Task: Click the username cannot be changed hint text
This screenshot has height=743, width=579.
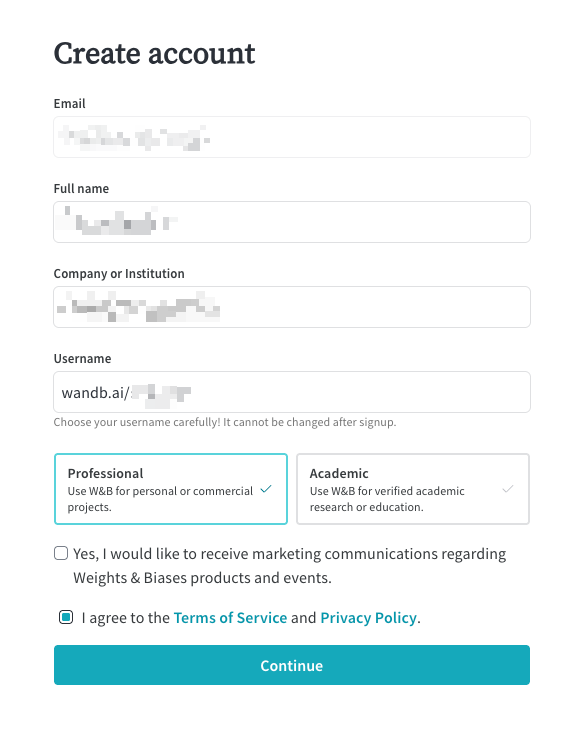Action: coord(225,422)
